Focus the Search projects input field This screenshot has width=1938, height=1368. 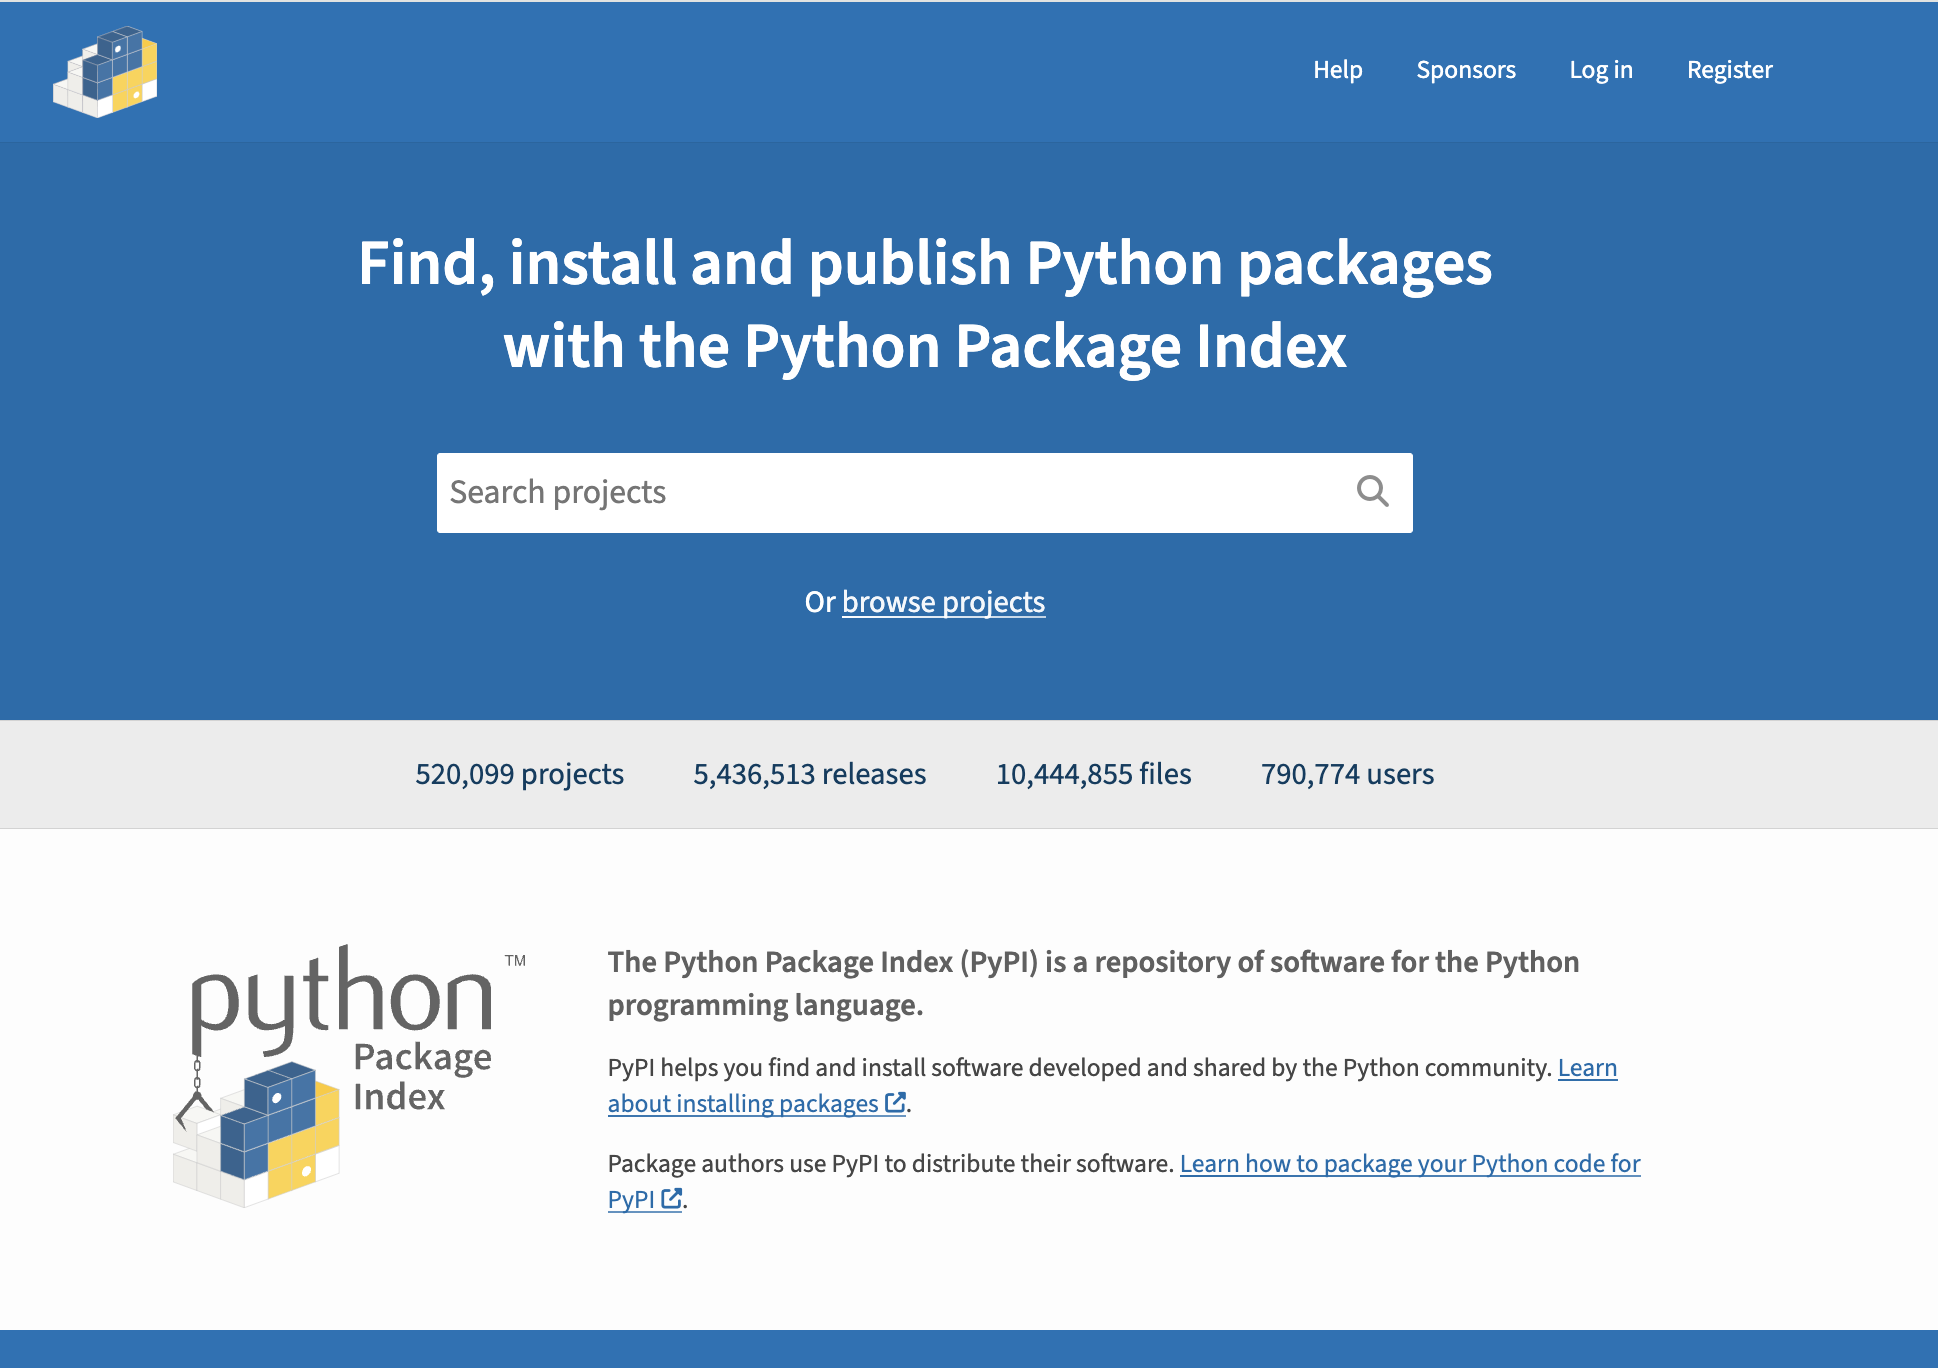[890, 492]
